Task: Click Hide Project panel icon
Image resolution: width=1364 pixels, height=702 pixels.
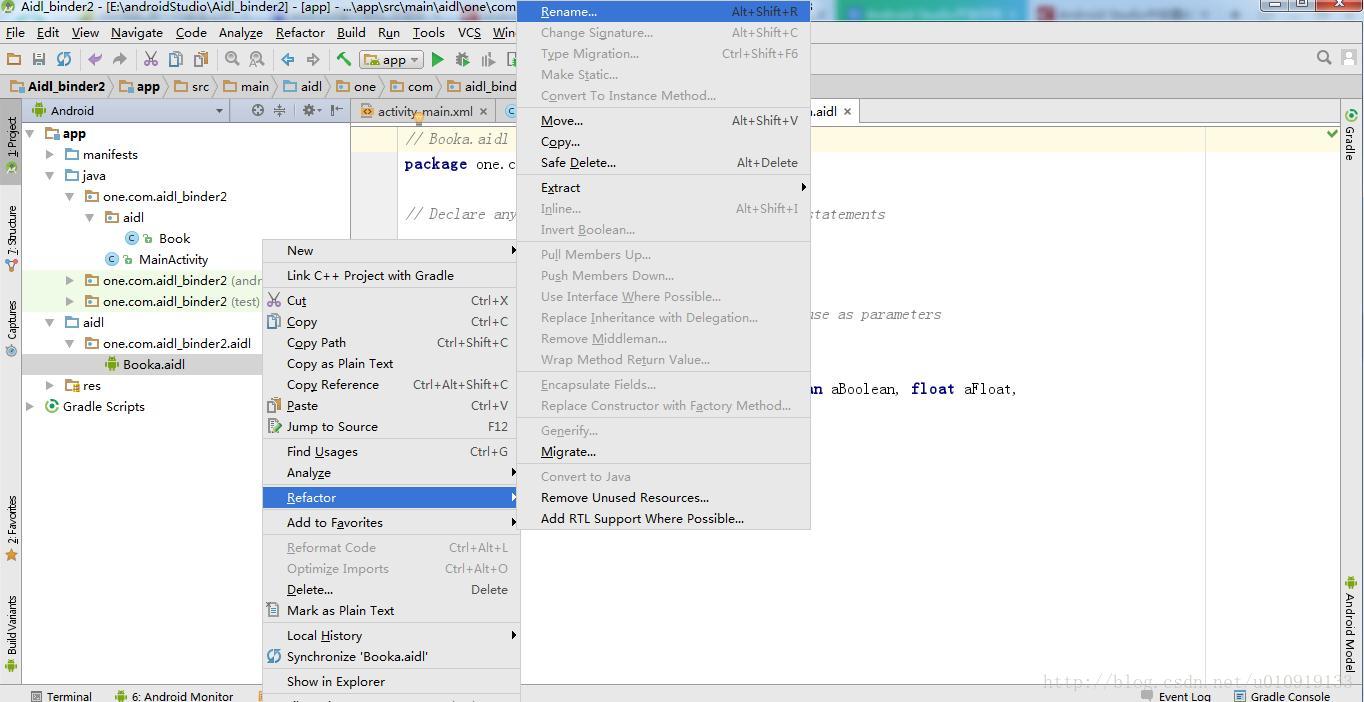Action: point(337,111)
